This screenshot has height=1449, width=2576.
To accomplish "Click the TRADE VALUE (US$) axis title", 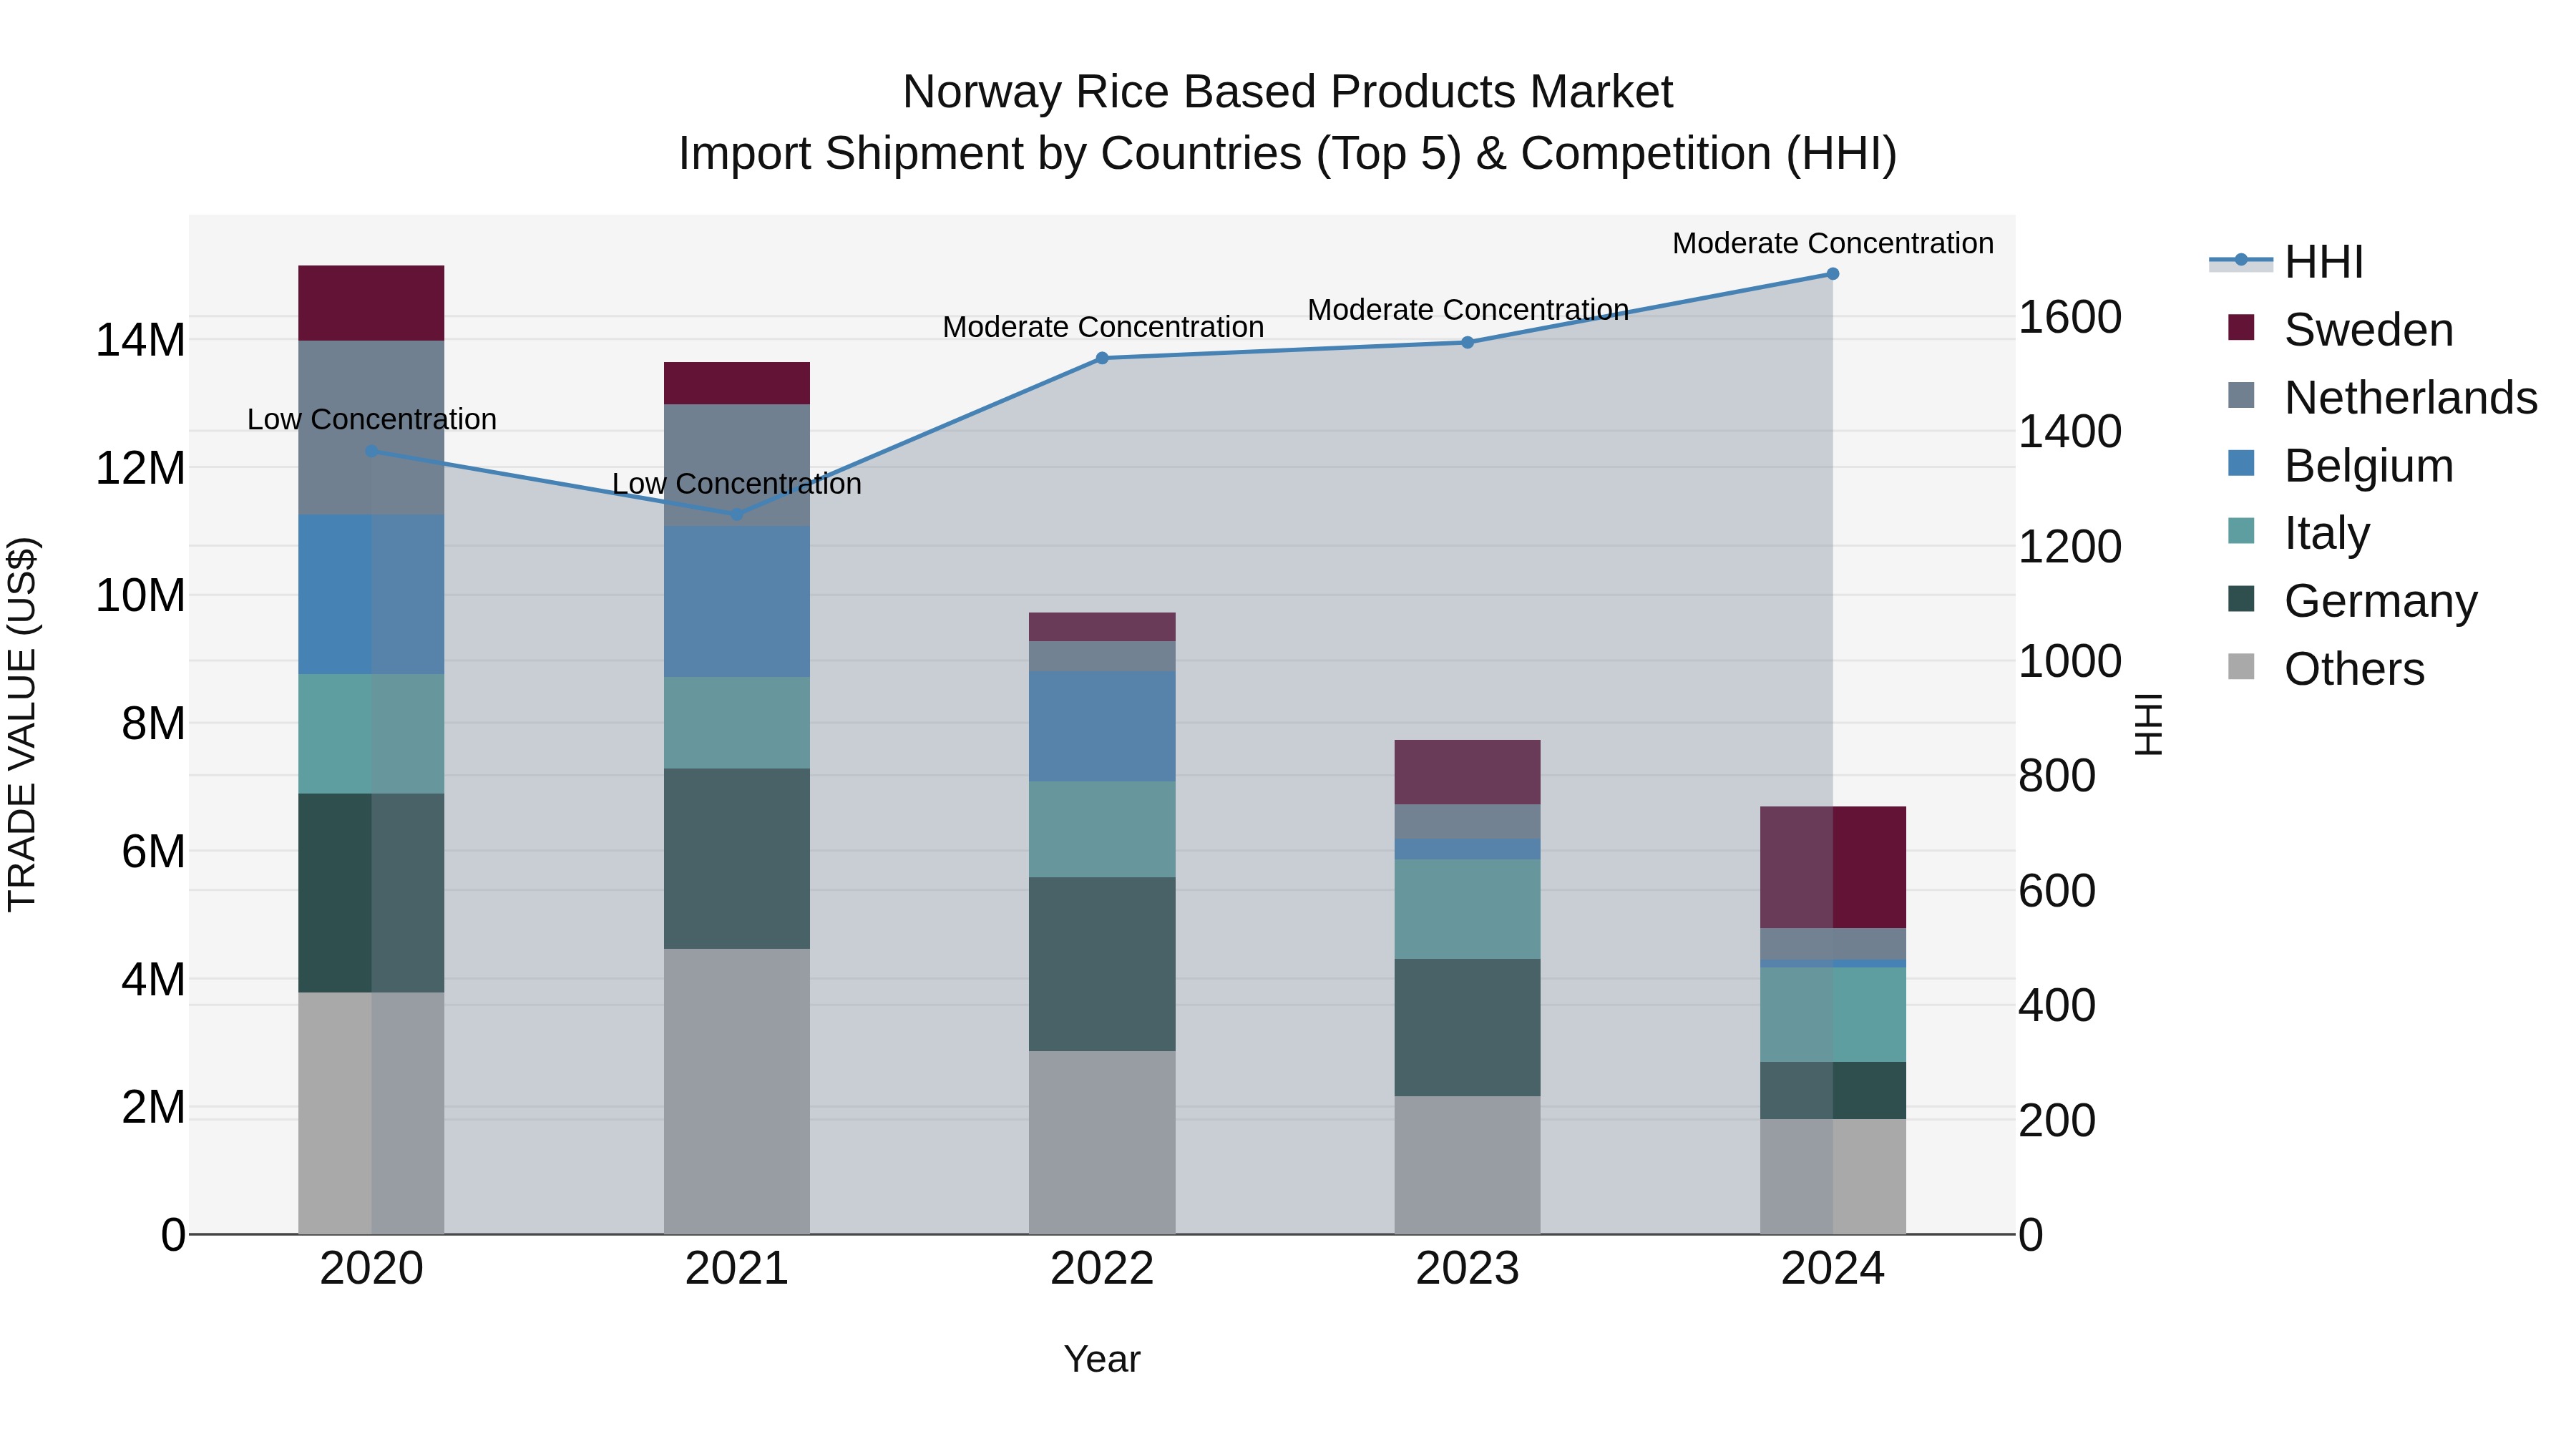I will 22,724.
